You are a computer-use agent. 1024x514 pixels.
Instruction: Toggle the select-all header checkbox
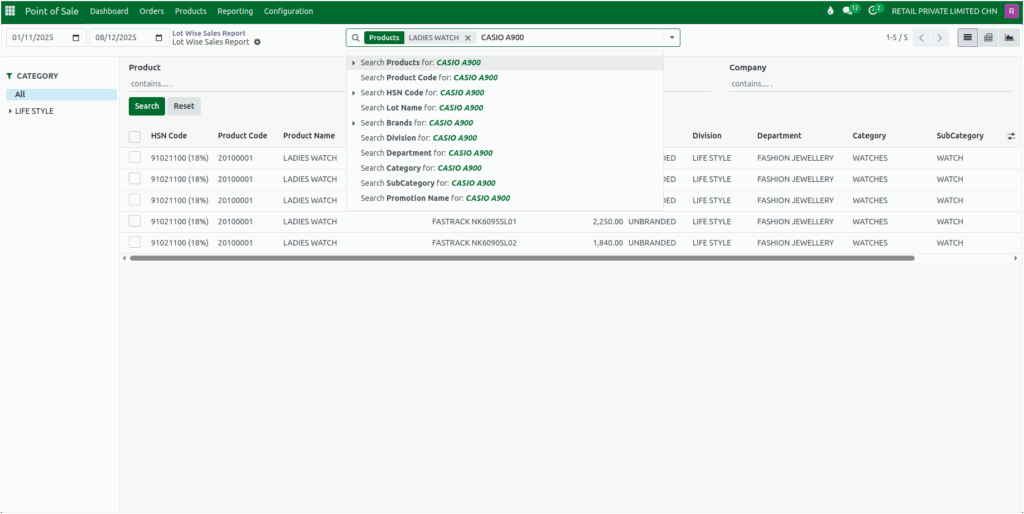[135, 137]
